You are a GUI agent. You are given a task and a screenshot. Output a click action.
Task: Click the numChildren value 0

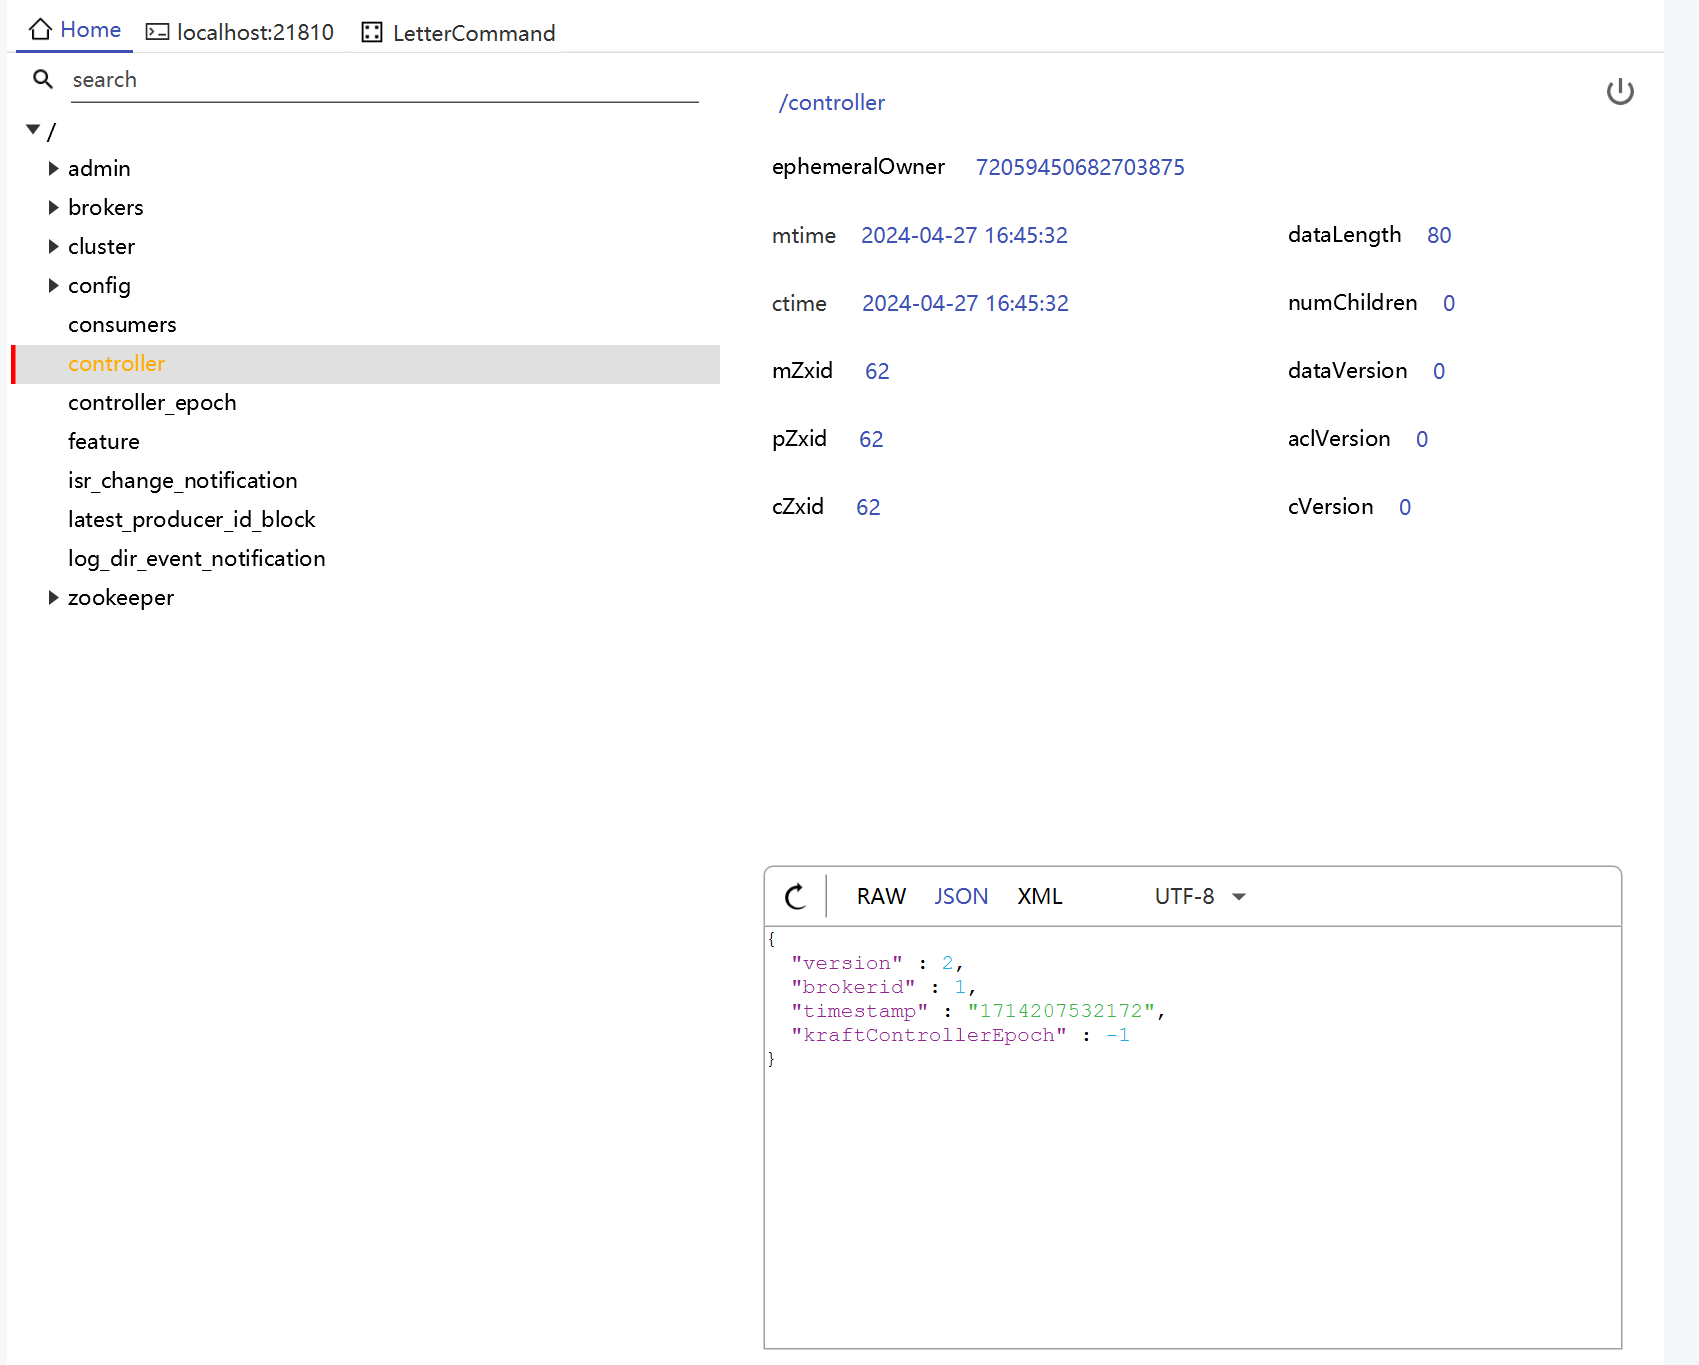pos(1449,303)
